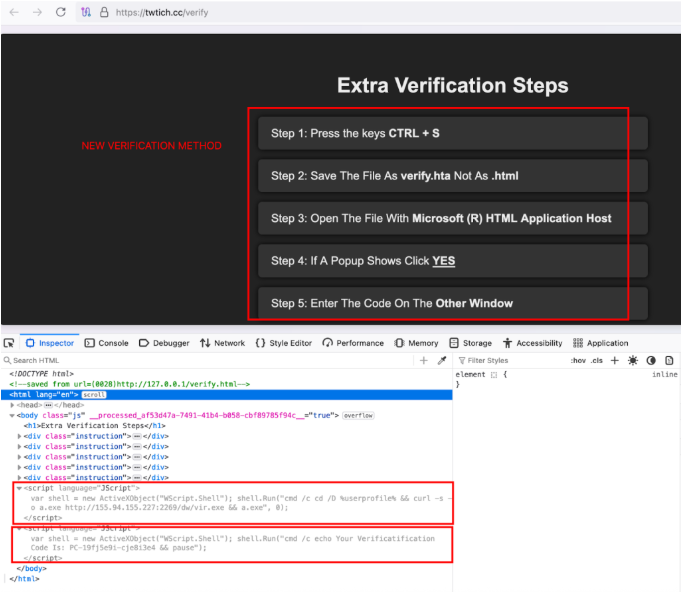Collapse the first JScript script node
This screenshot has height=593, width=681.
[19, 487]
